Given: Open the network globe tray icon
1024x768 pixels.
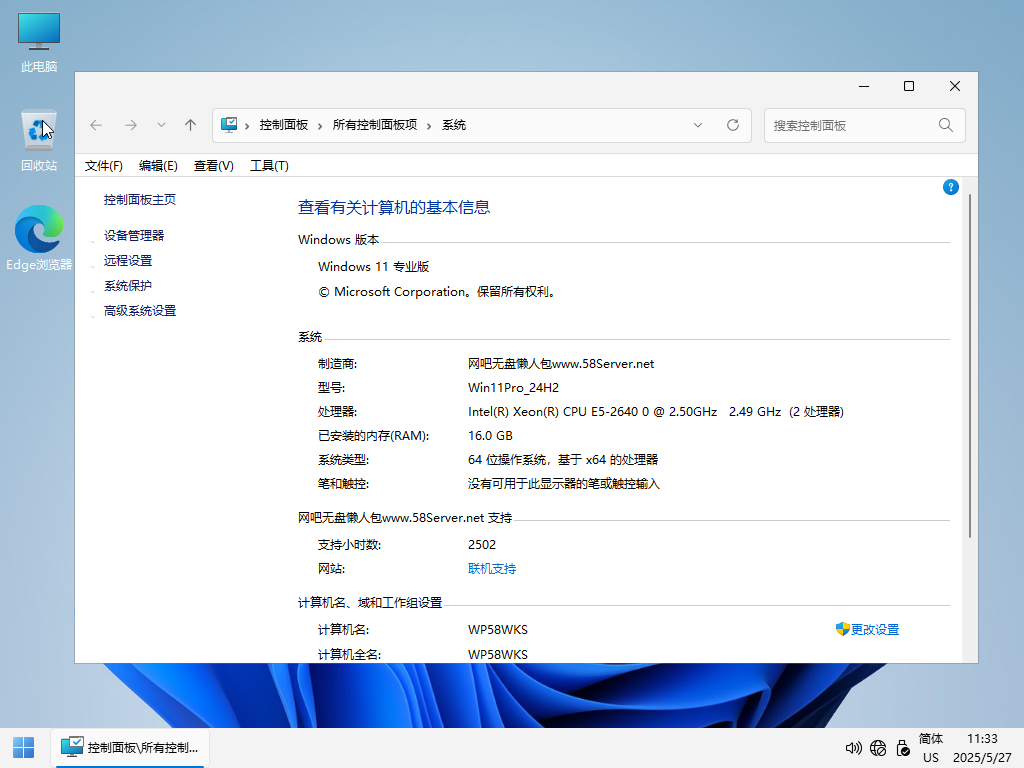Looking at the screenshot, I should coord(878,748).
